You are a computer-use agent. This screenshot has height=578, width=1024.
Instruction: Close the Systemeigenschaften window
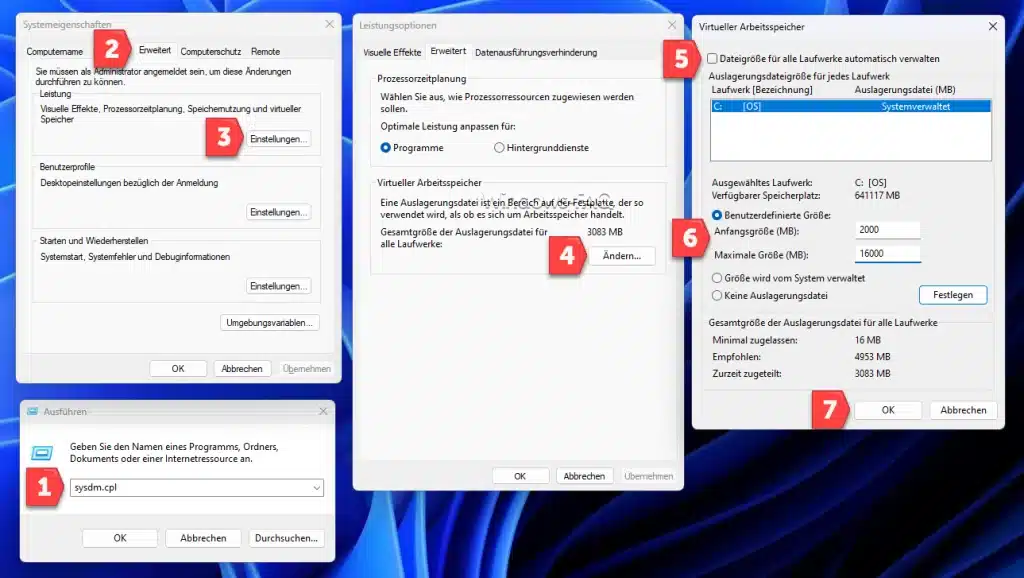pos(329,24)
